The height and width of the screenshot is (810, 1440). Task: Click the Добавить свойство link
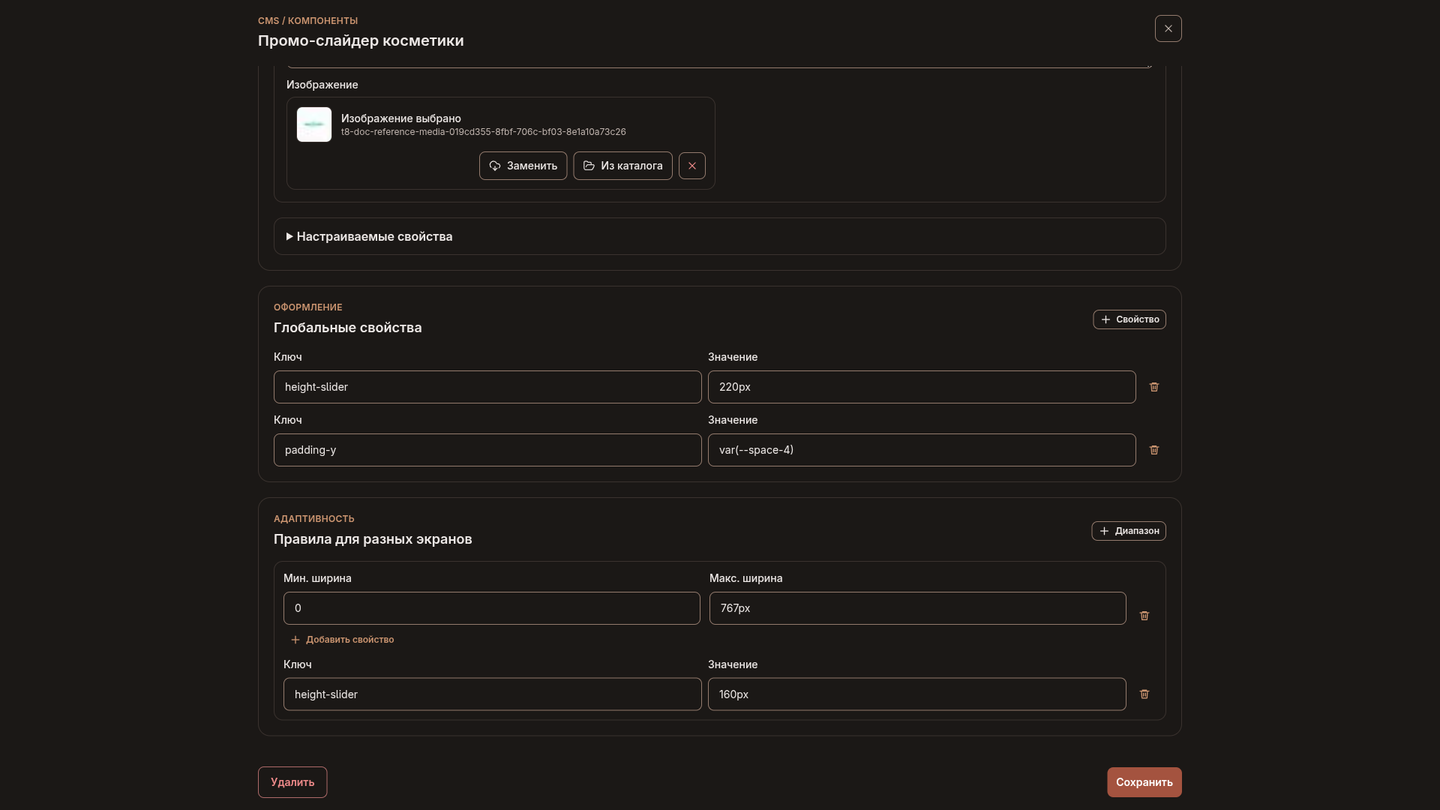click(x=342, y=640)
